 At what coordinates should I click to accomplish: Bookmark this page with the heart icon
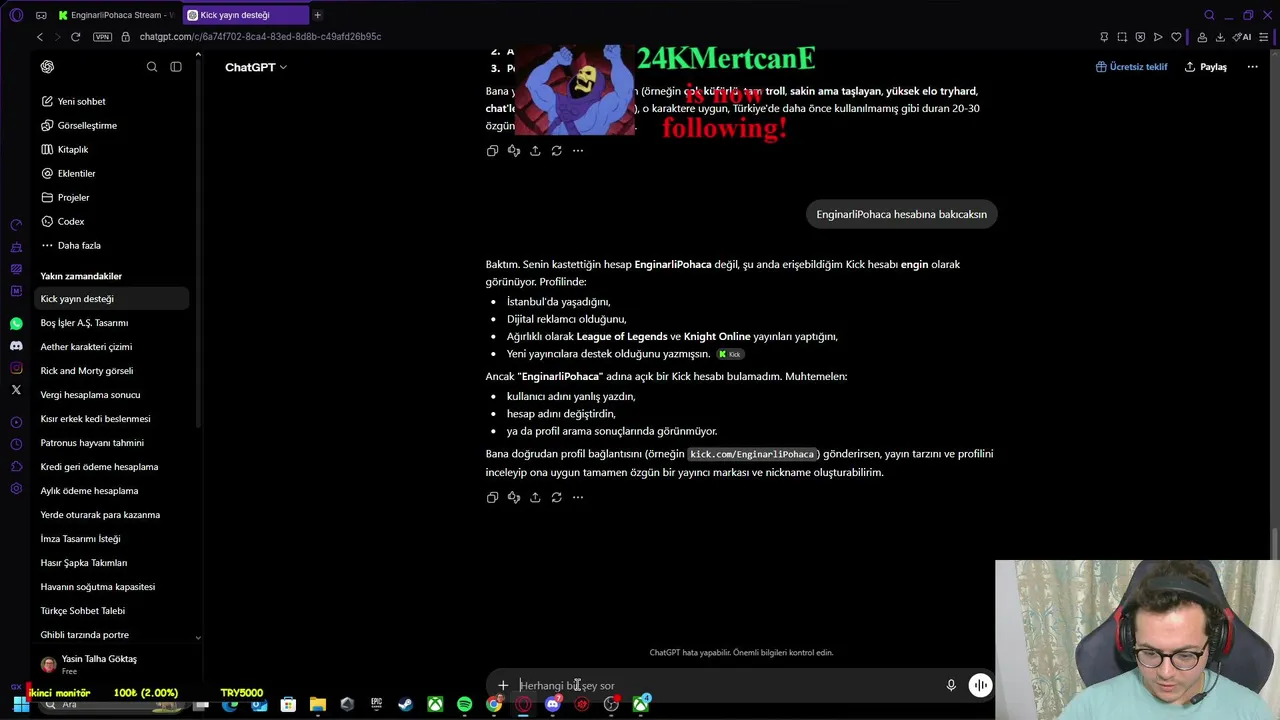coord(1176,37)
